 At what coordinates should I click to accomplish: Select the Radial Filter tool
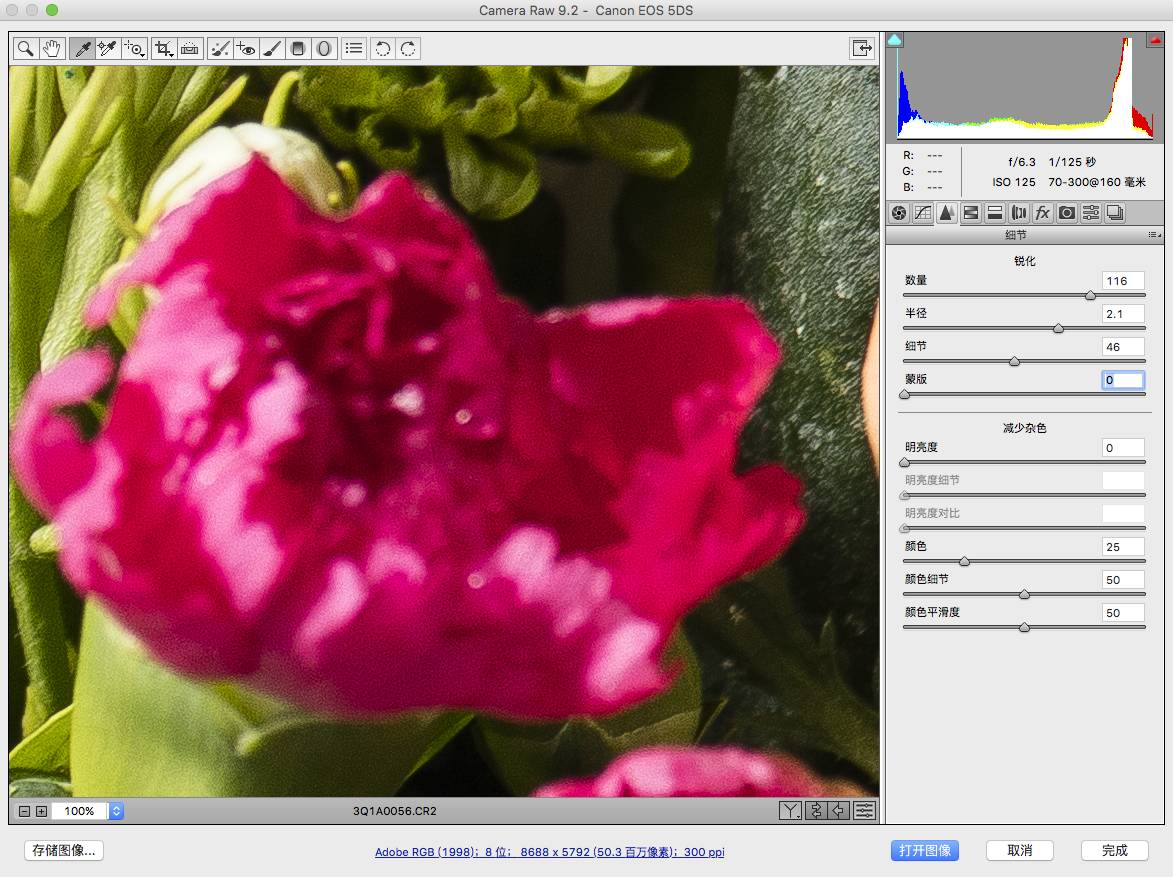tap(323, 49)
